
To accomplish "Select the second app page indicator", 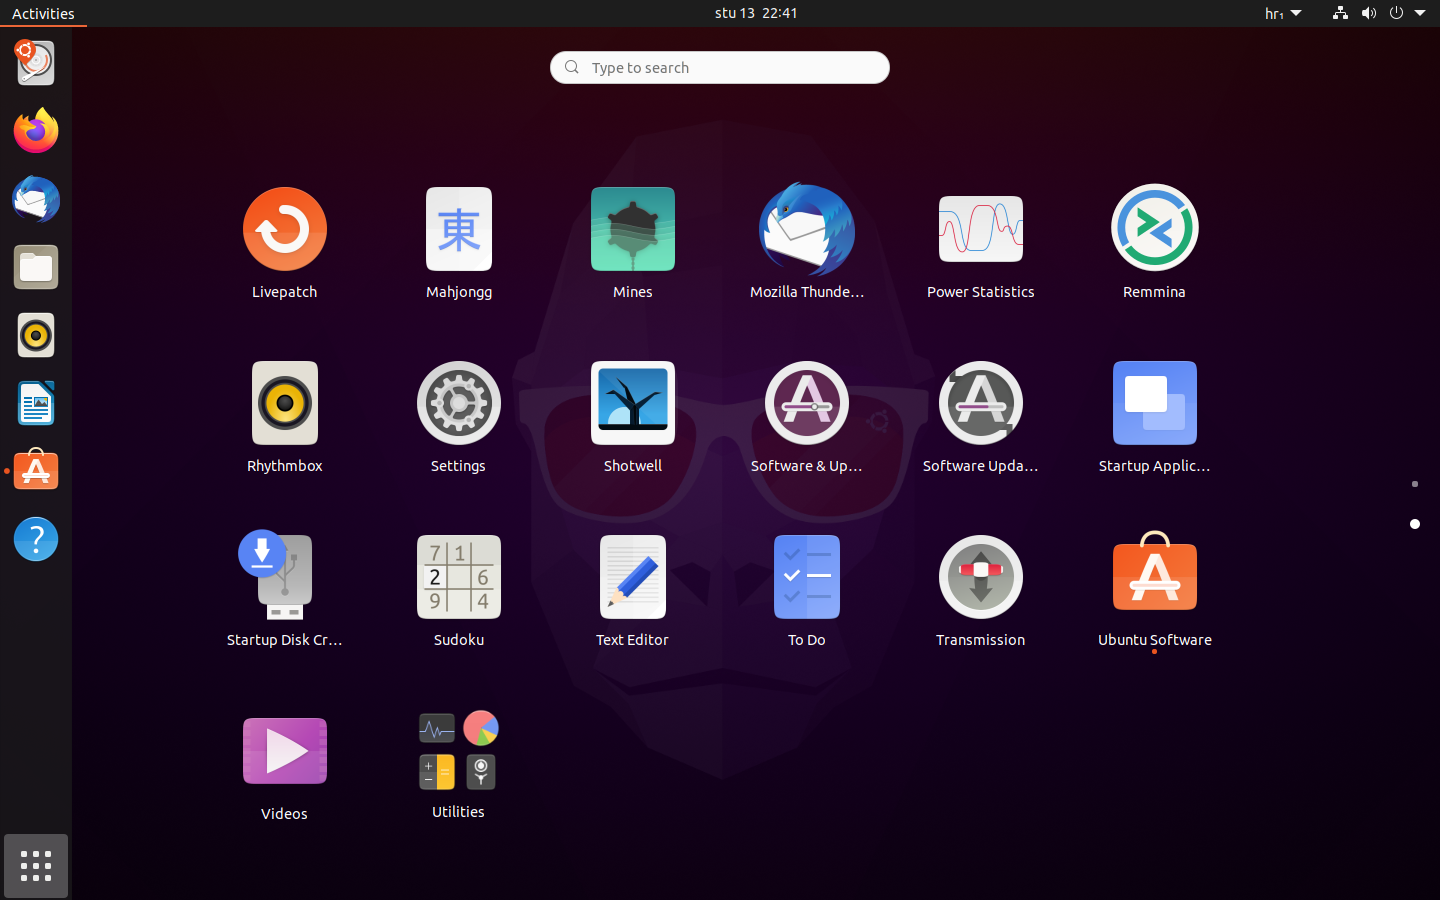I will tap(1415, 524).
